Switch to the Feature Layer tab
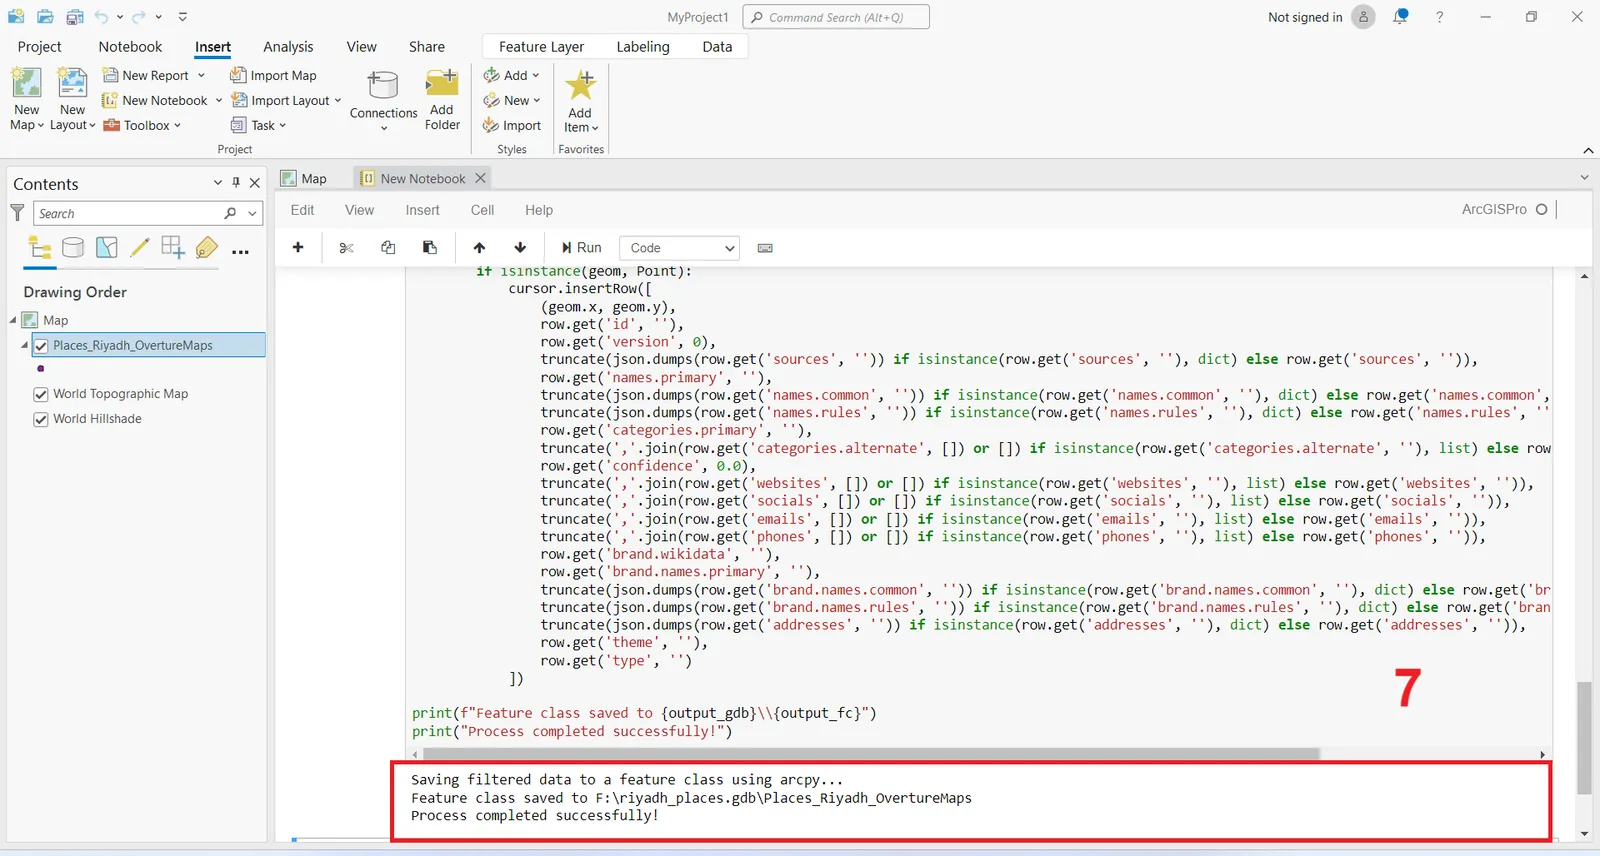 541,47
